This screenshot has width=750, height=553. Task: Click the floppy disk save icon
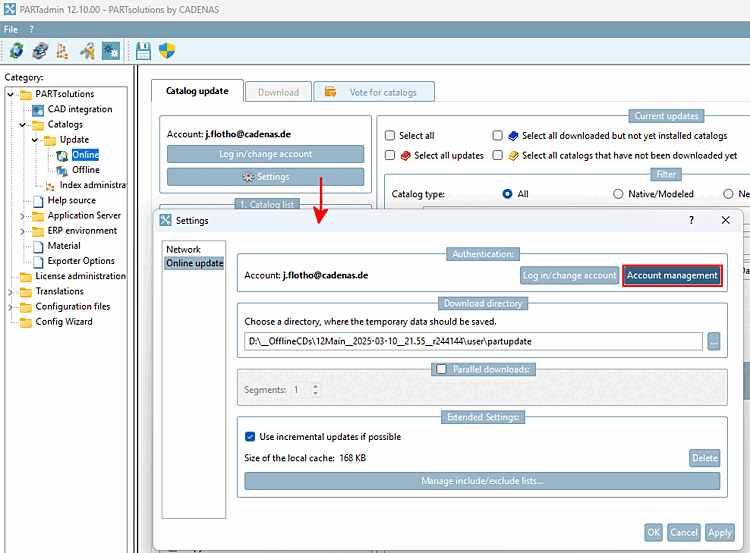143,51
